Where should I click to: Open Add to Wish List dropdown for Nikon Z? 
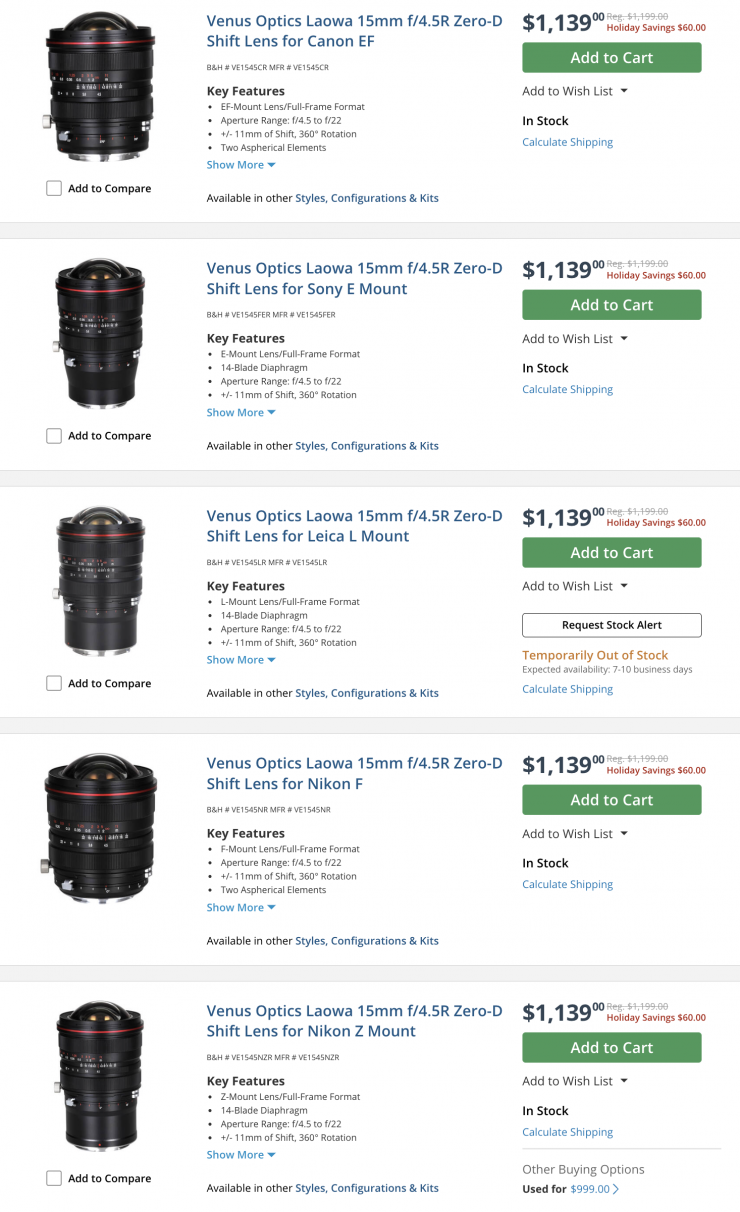point(575,1081)
